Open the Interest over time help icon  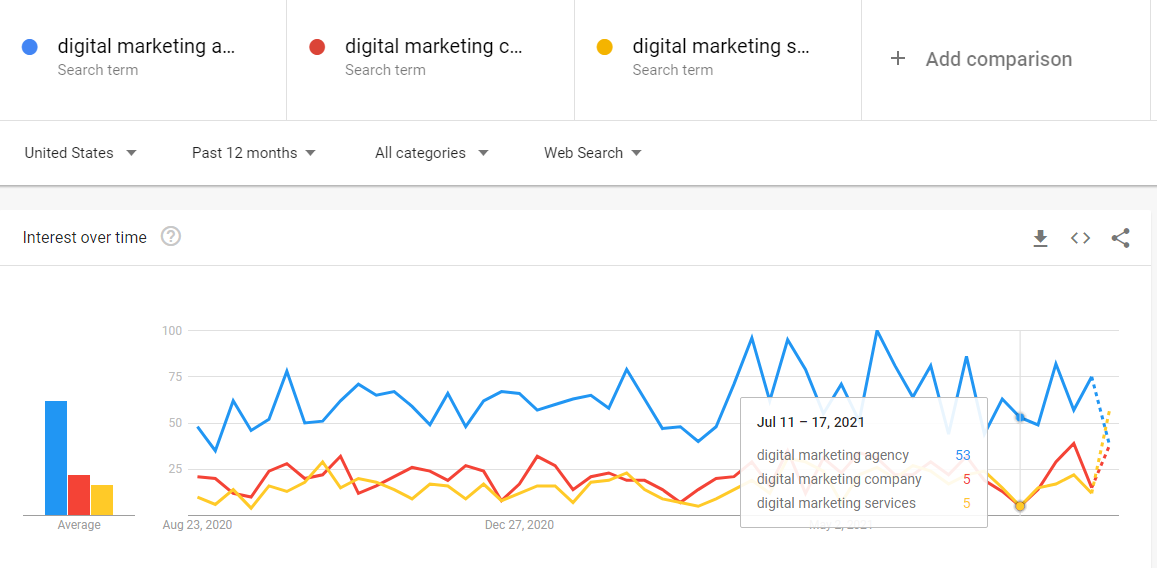coord(171,237)
